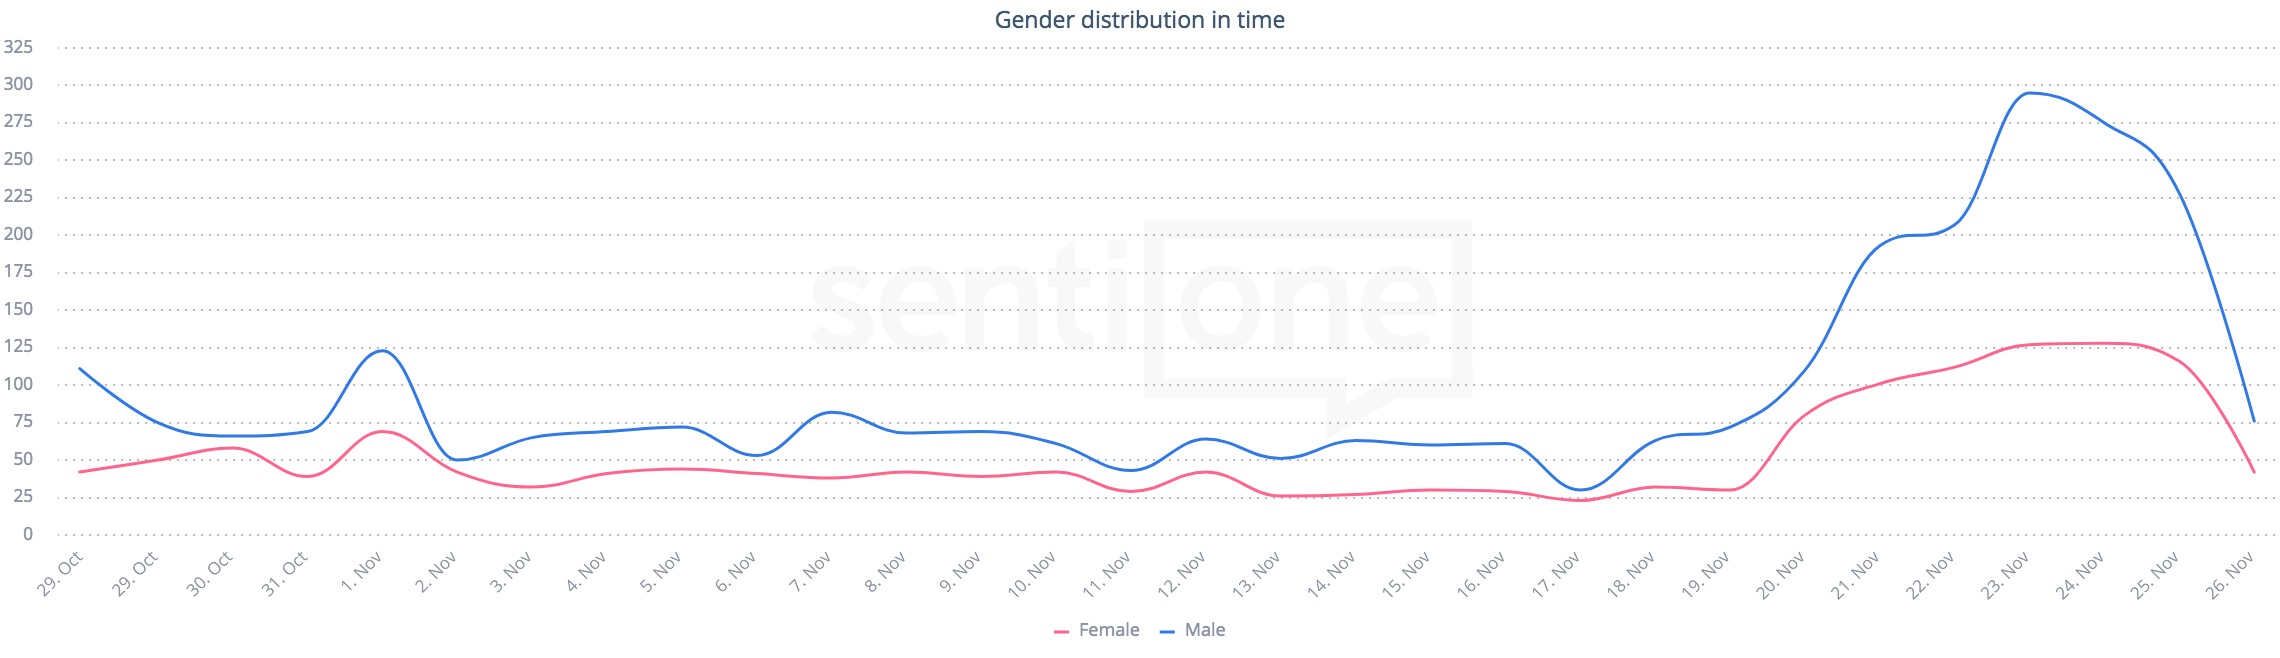Click the 325 value on the y-axis

pos(19,47)
